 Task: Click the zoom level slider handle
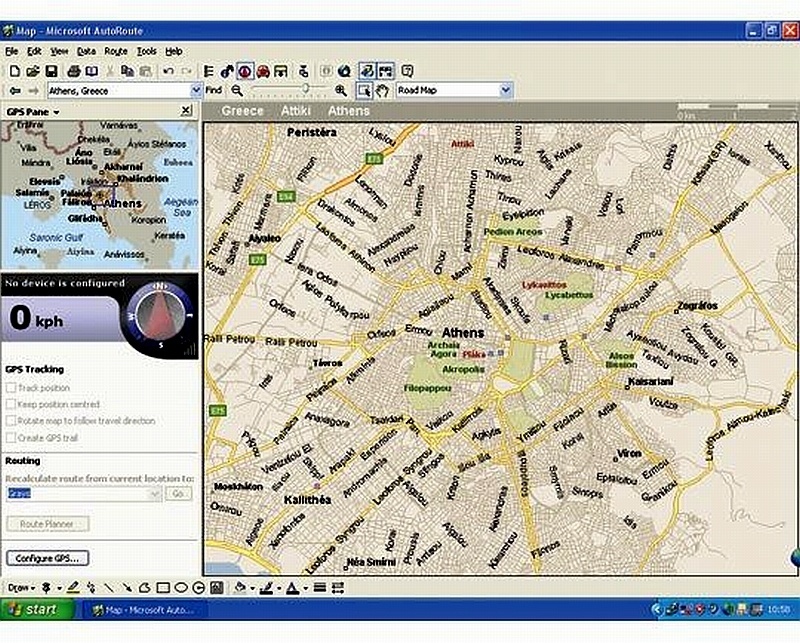coord(306,90)
